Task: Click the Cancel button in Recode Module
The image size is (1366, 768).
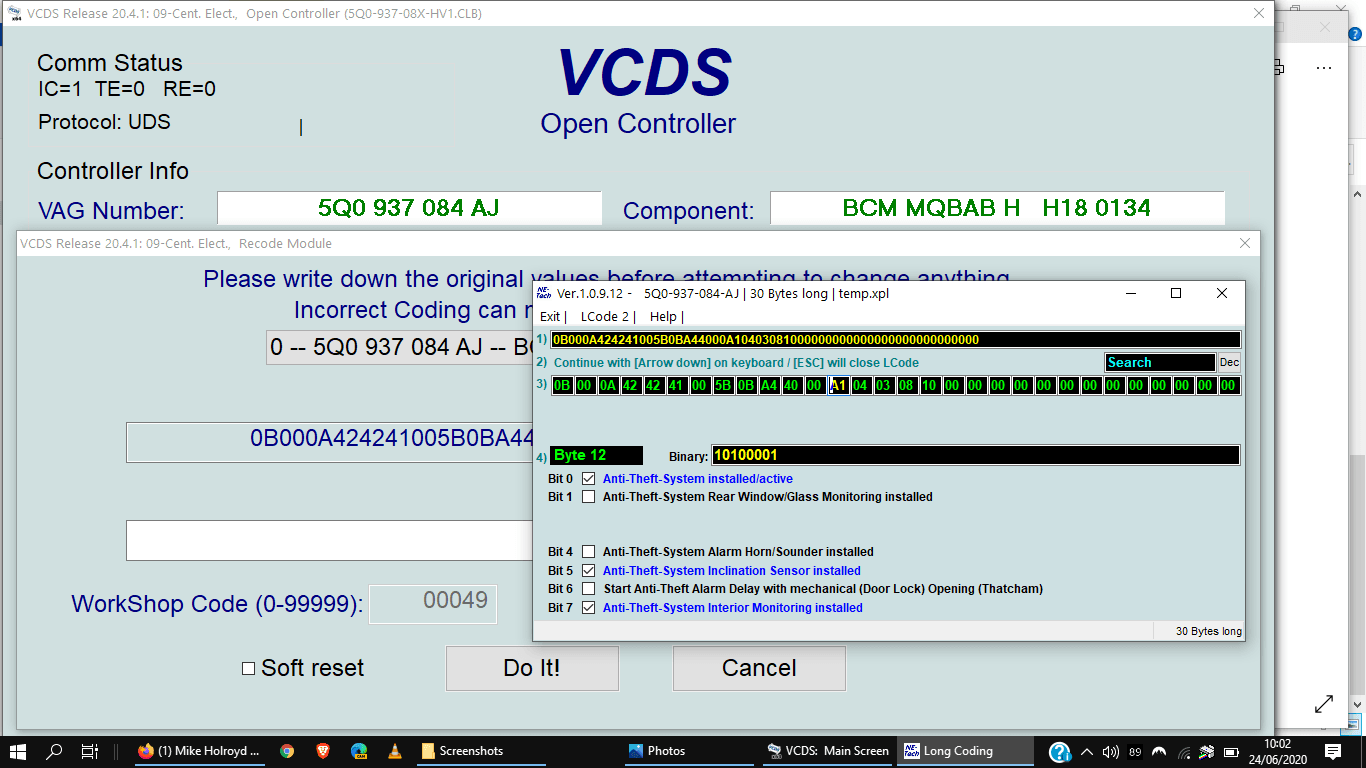Action: (x=759, y=668)
